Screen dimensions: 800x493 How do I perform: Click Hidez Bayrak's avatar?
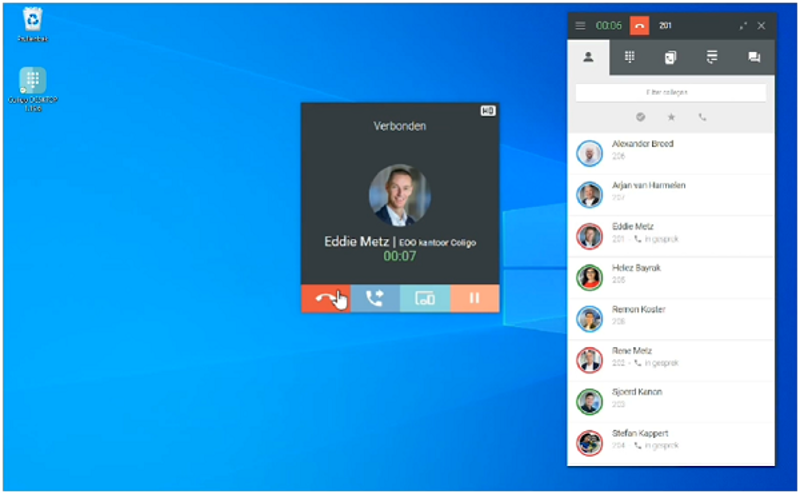589,277
